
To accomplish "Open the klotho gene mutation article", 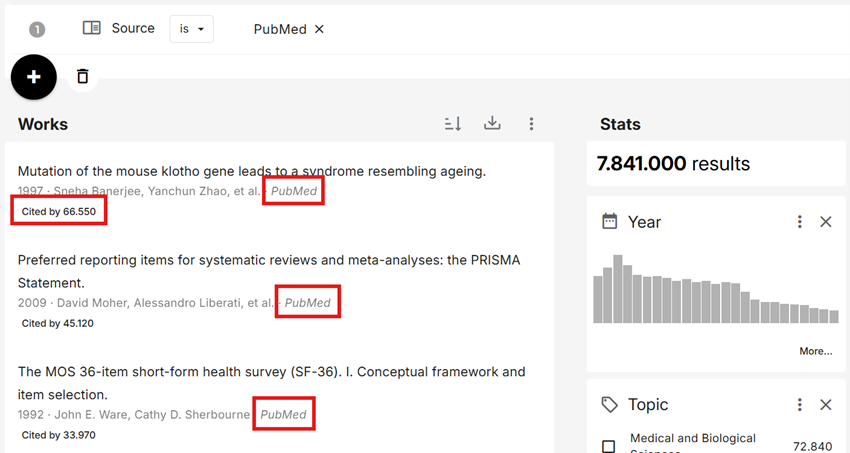I will click(252, 171).
